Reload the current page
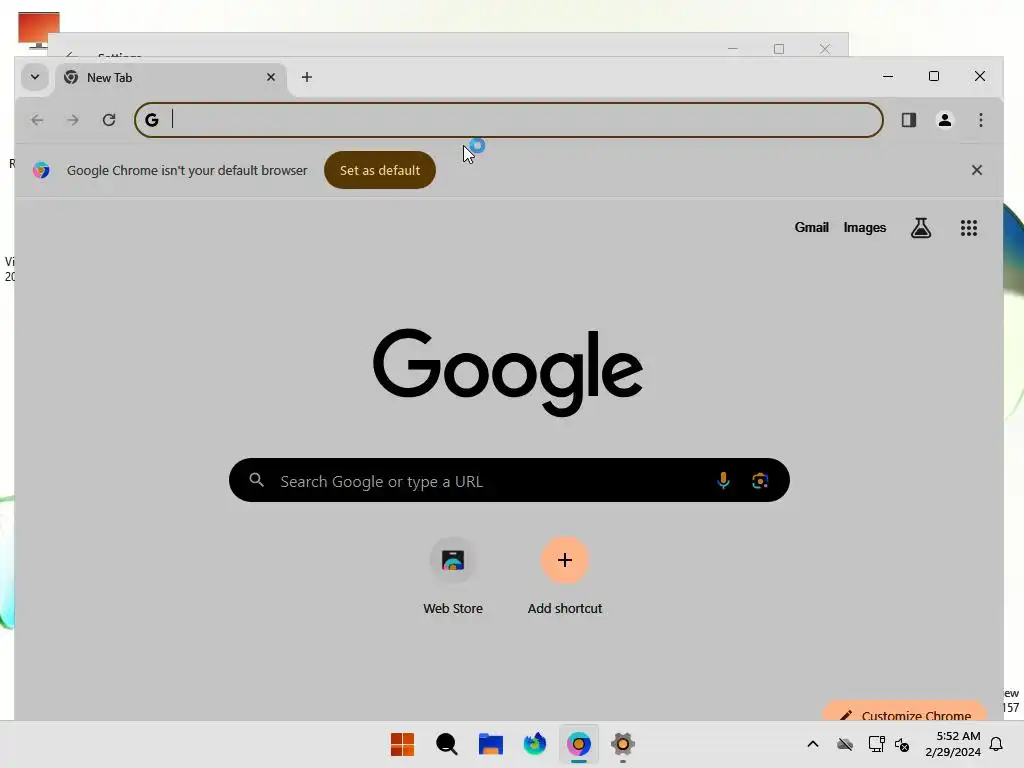1024x768 pixels. tap(109, 120)
